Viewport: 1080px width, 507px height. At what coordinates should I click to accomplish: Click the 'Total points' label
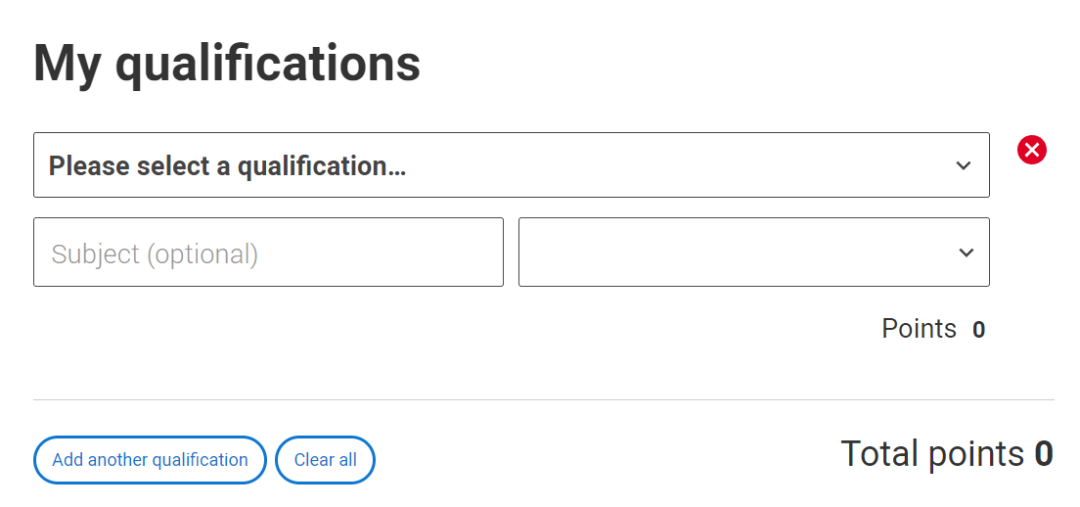coord(932,454)
